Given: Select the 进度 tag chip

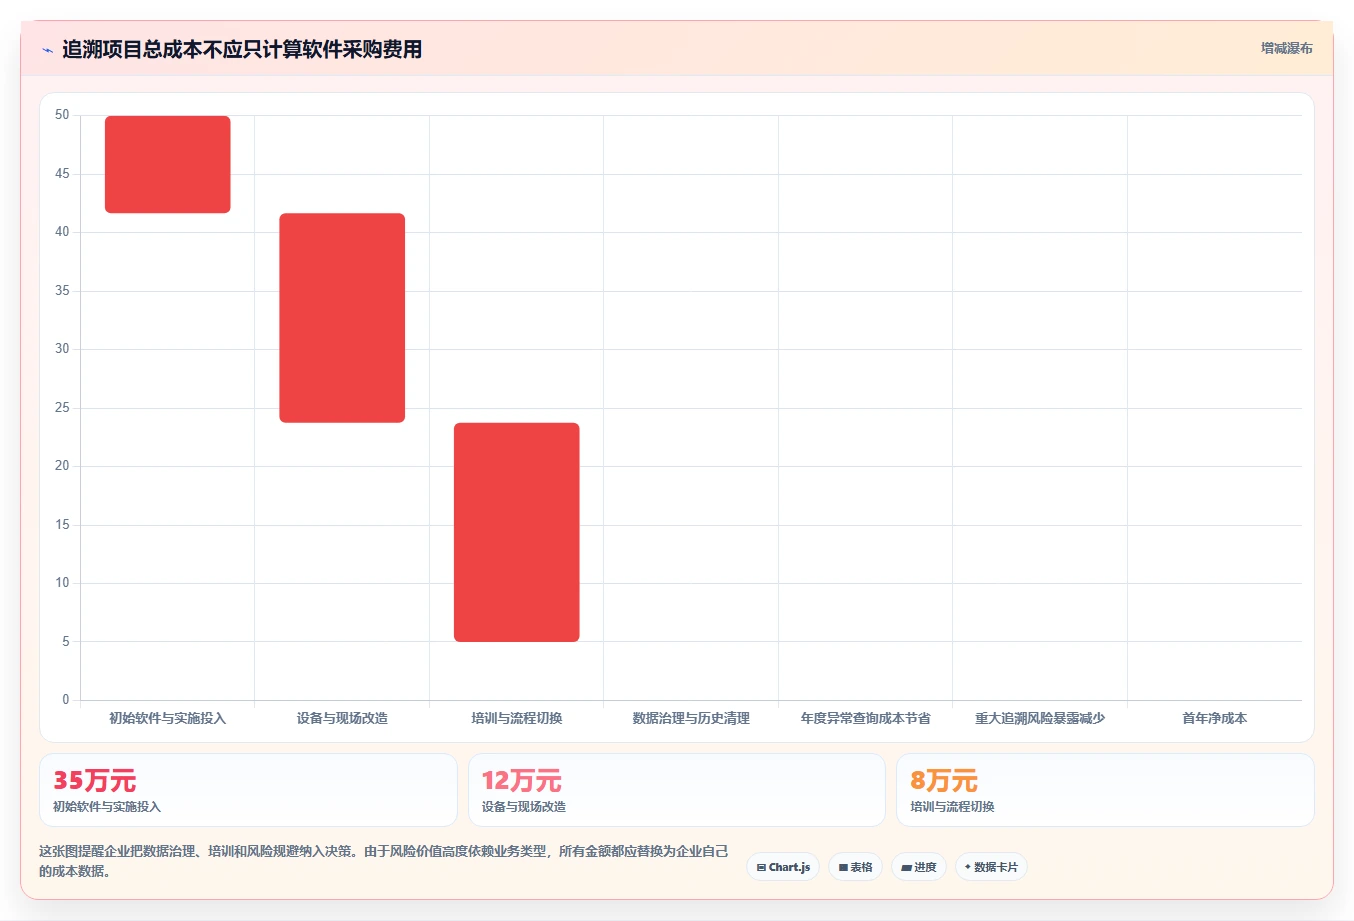Looking at the screenshot, I should click(919, 867).
